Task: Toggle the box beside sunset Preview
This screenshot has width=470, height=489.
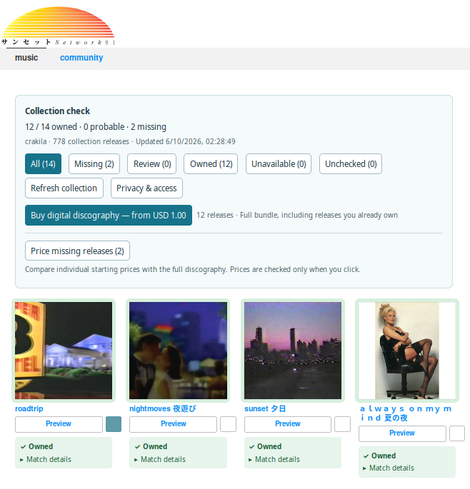Action: point(343,424)
